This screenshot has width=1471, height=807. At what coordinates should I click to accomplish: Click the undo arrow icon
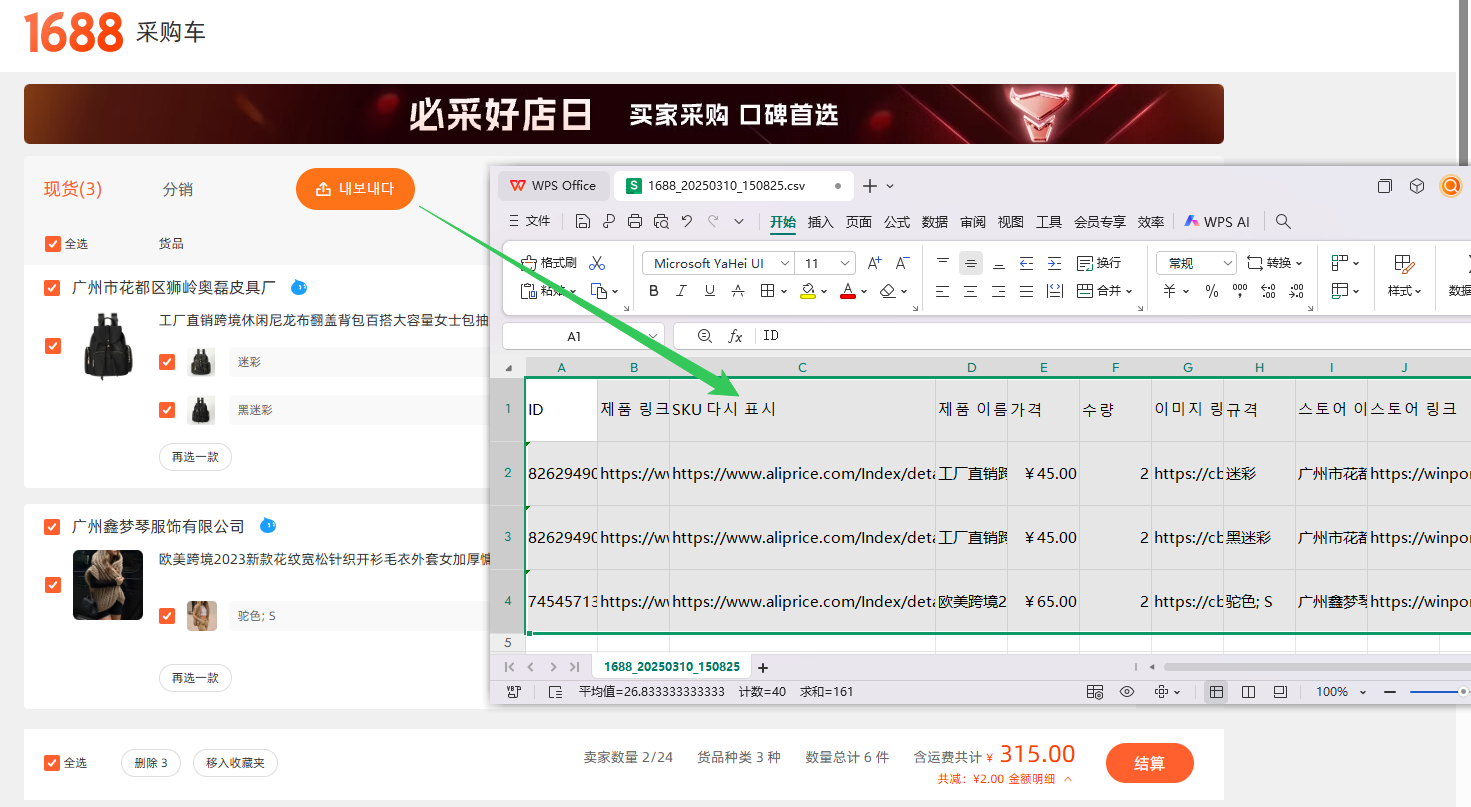point(687,222)
